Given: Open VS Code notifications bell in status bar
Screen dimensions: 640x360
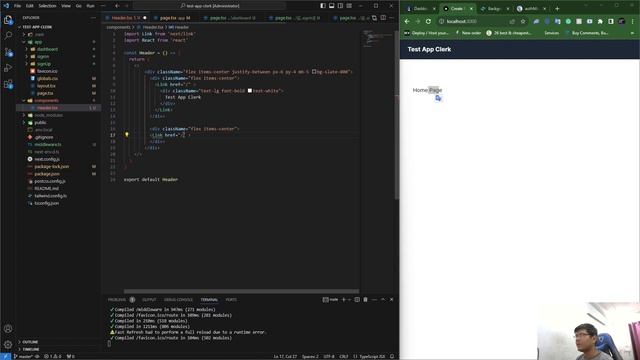Looking at the screenshot, I should coord(392,356).
